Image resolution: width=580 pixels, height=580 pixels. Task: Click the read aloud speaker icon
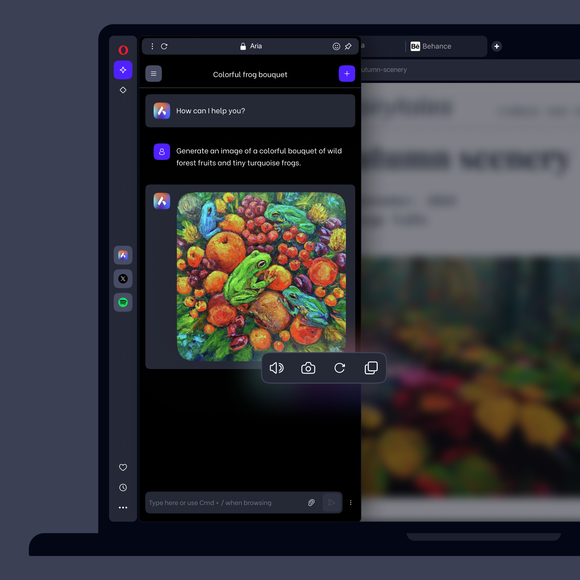click(x=277, y=368)
